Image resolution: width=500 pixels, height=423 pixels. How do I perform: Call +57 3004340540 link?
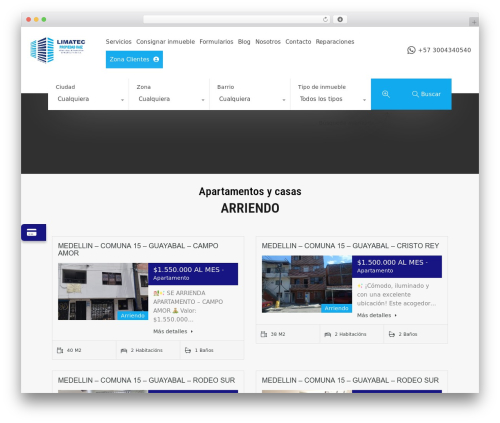coord(444,50)
